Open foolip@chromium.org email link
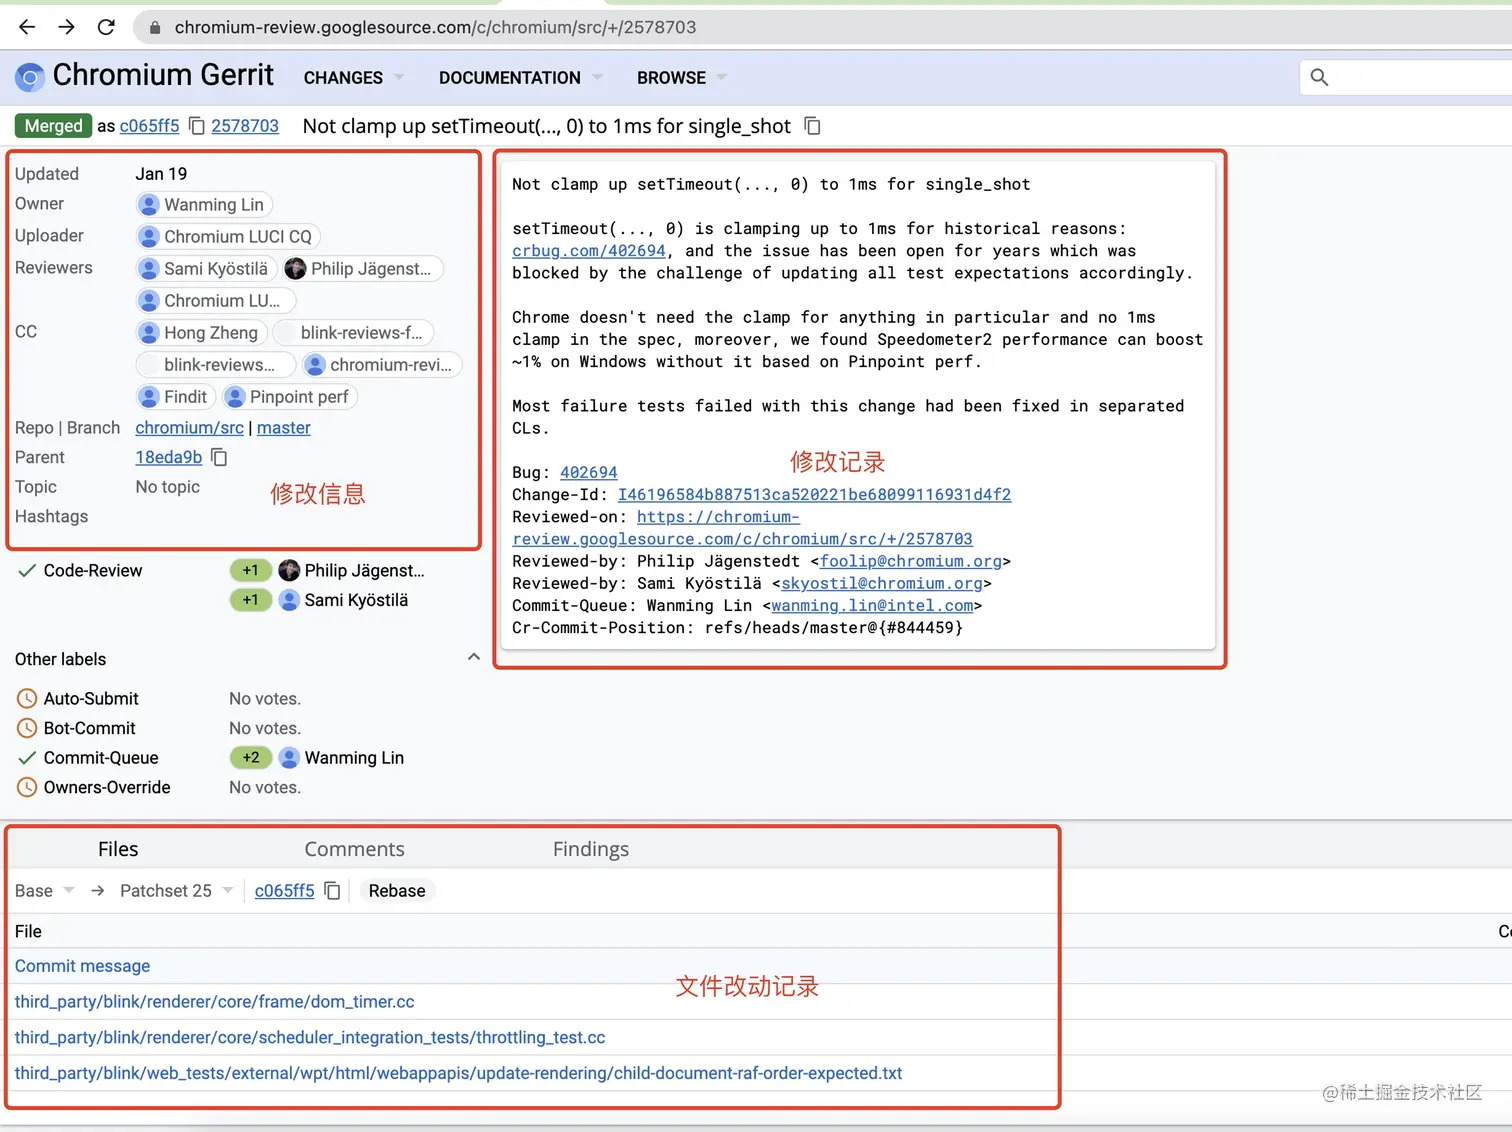Screen dimensions: 1512x1132 point(910,561)
